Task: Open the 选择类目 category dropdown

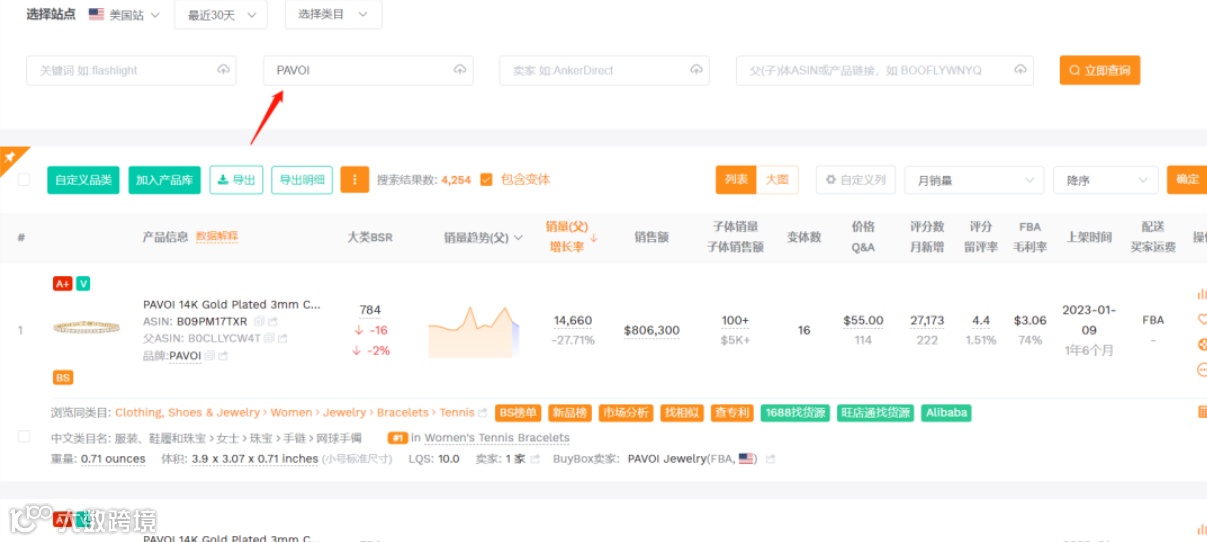Action: coord(333,14)
